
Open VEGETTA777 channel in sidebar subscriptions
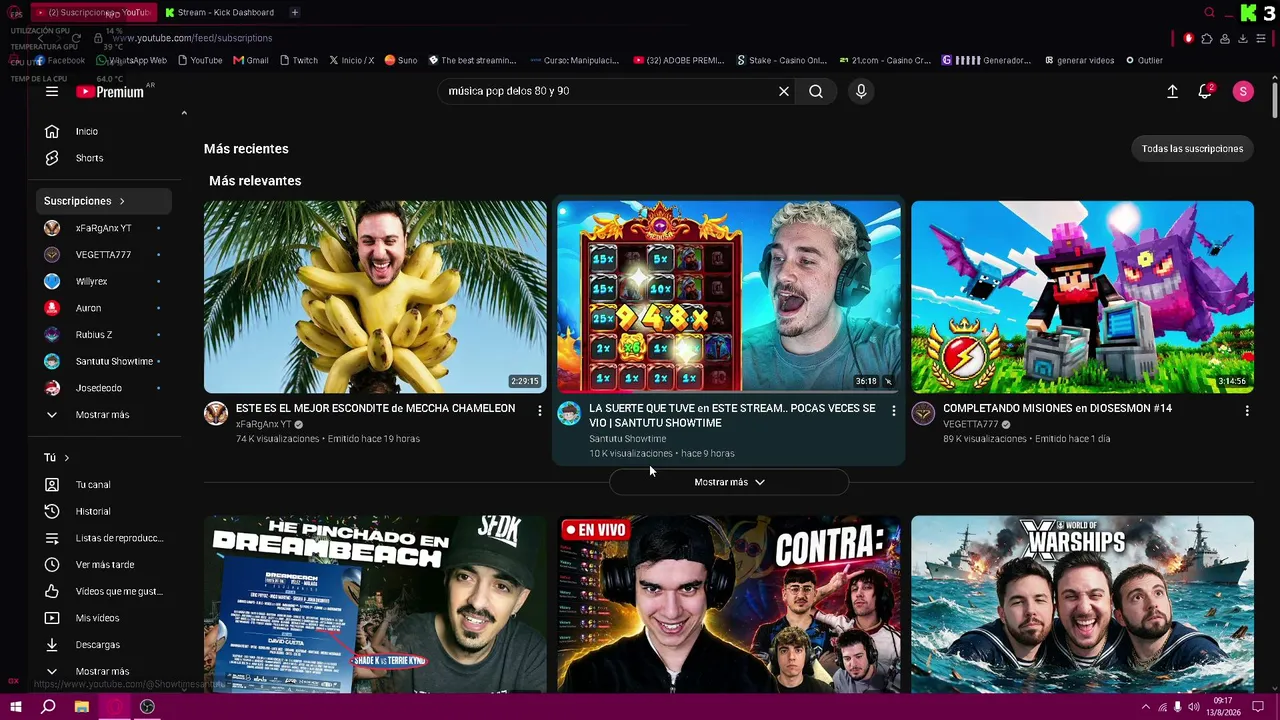[x=104, y=255]
